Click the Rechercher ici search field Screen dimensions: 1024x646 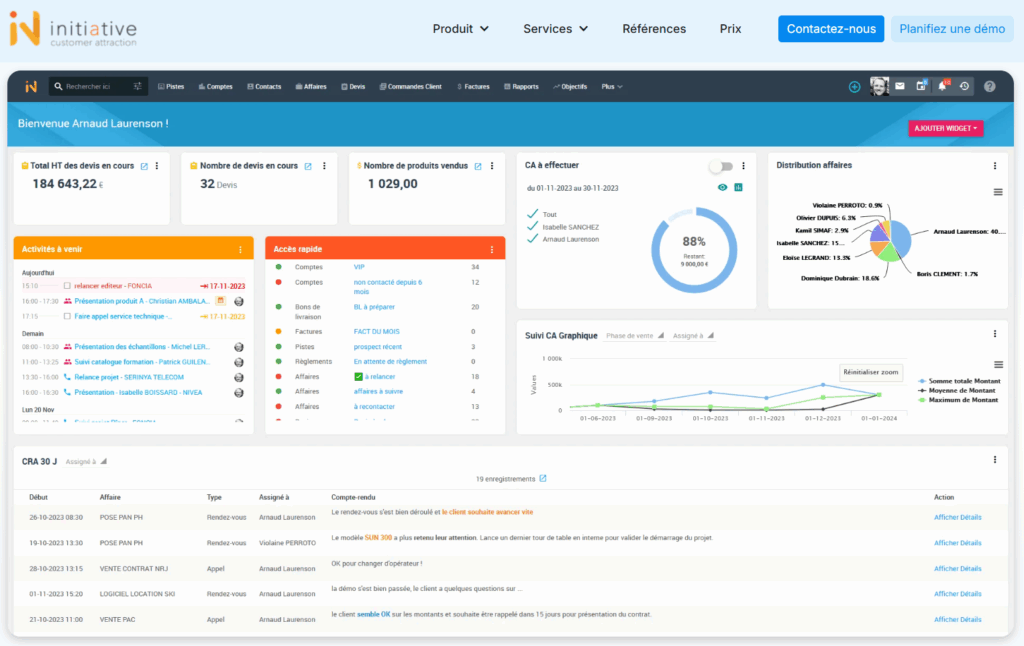coord(98,87)
